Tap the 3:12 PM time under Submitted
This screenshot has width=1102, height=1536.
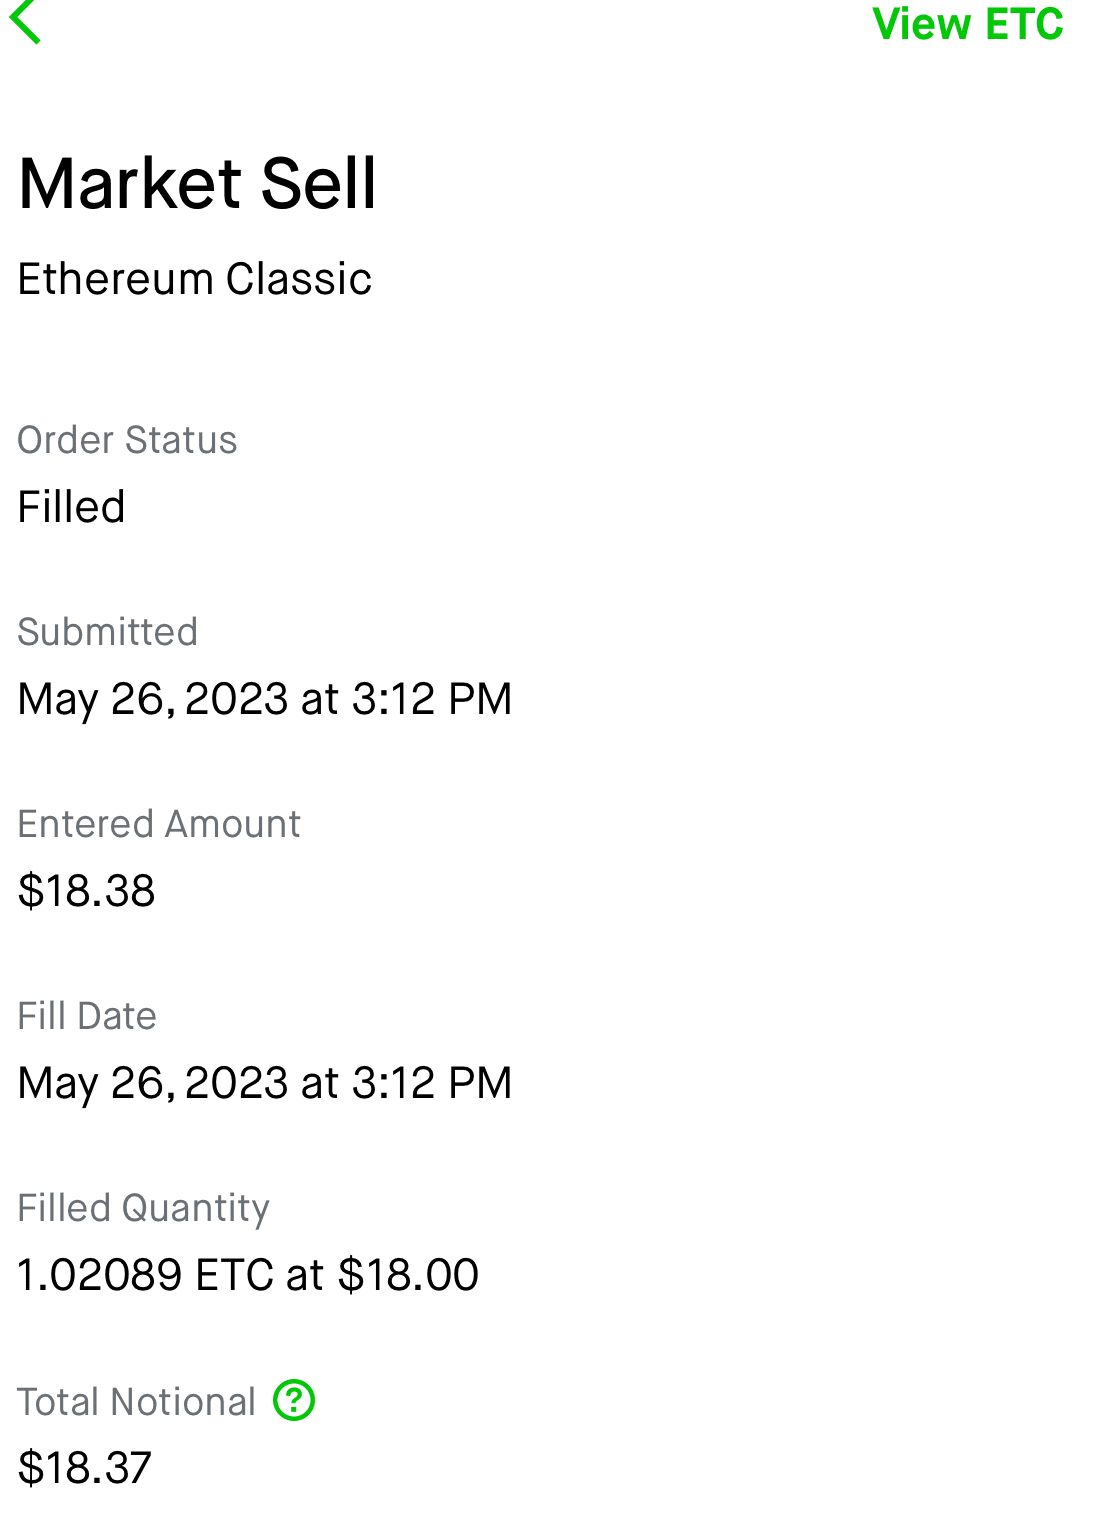(432, 699)
